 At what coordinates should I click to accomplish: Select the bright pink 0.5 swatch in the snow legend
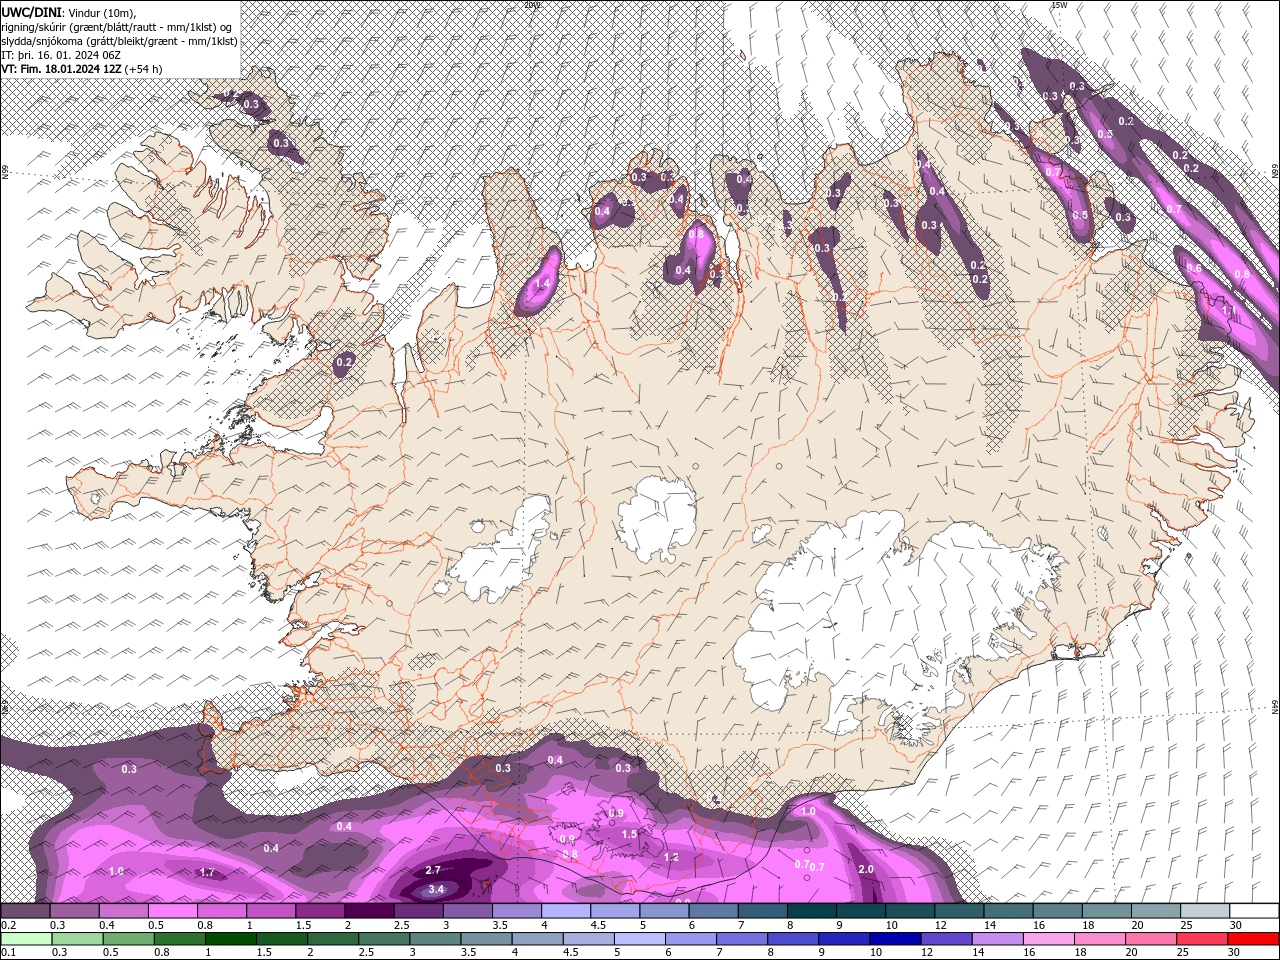coord(172,911)
